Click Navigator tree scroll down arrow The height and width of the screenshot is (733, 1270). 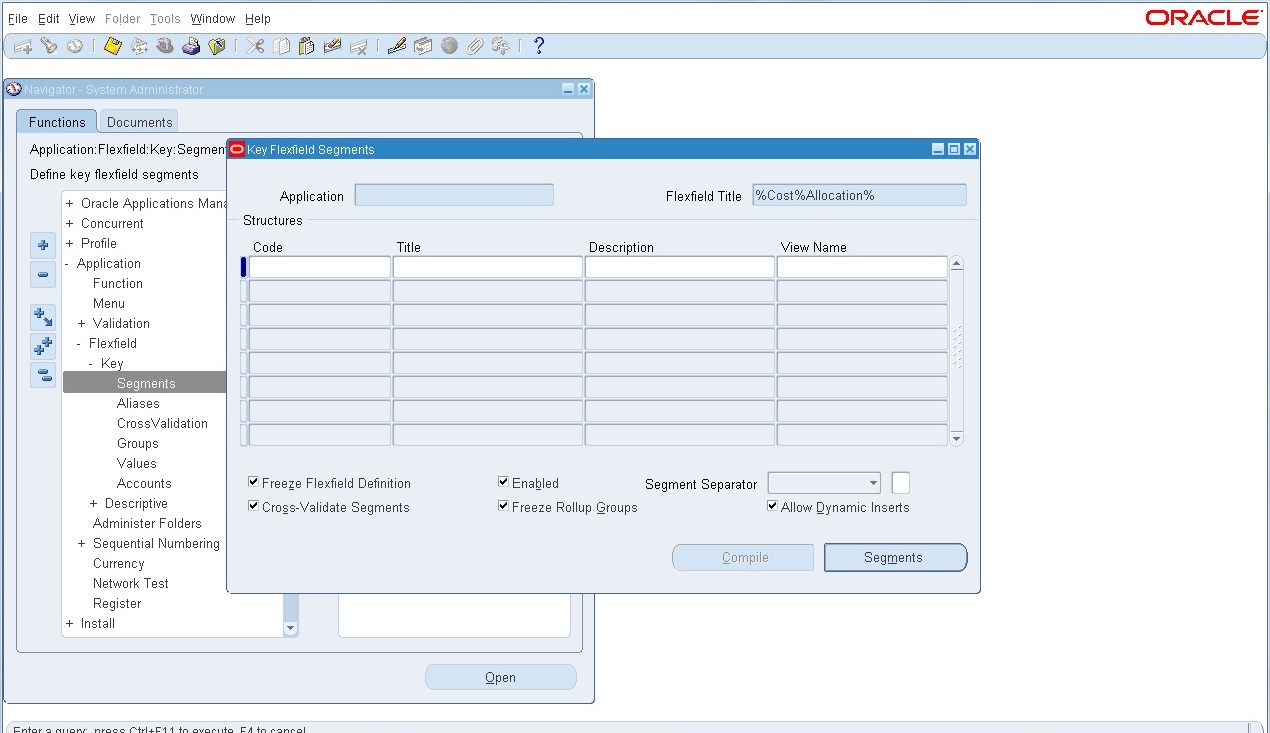click(x=291, y=629)
